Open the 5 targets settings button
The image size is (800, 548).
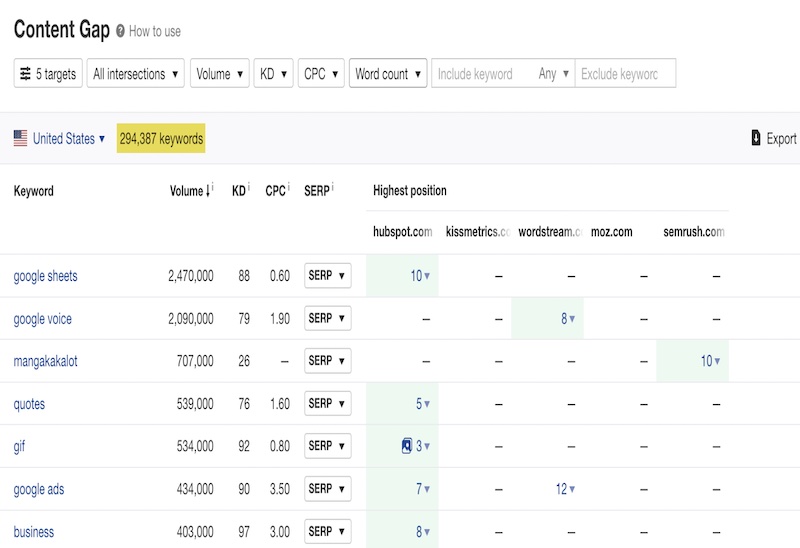click(48, 73)
